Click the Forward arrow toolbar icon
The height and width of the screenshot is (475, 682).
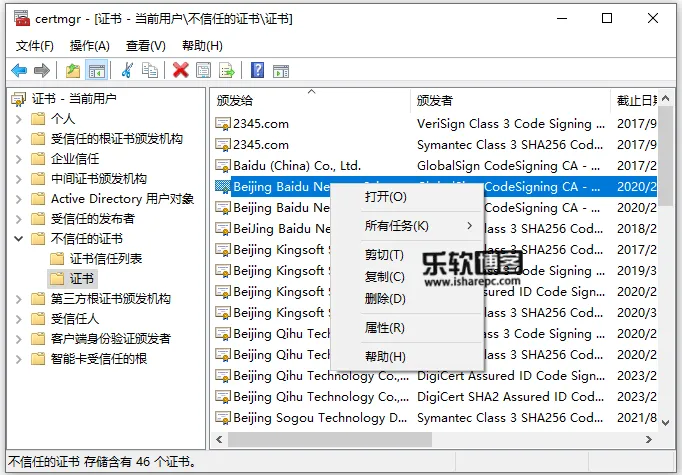tap(42, 70)
